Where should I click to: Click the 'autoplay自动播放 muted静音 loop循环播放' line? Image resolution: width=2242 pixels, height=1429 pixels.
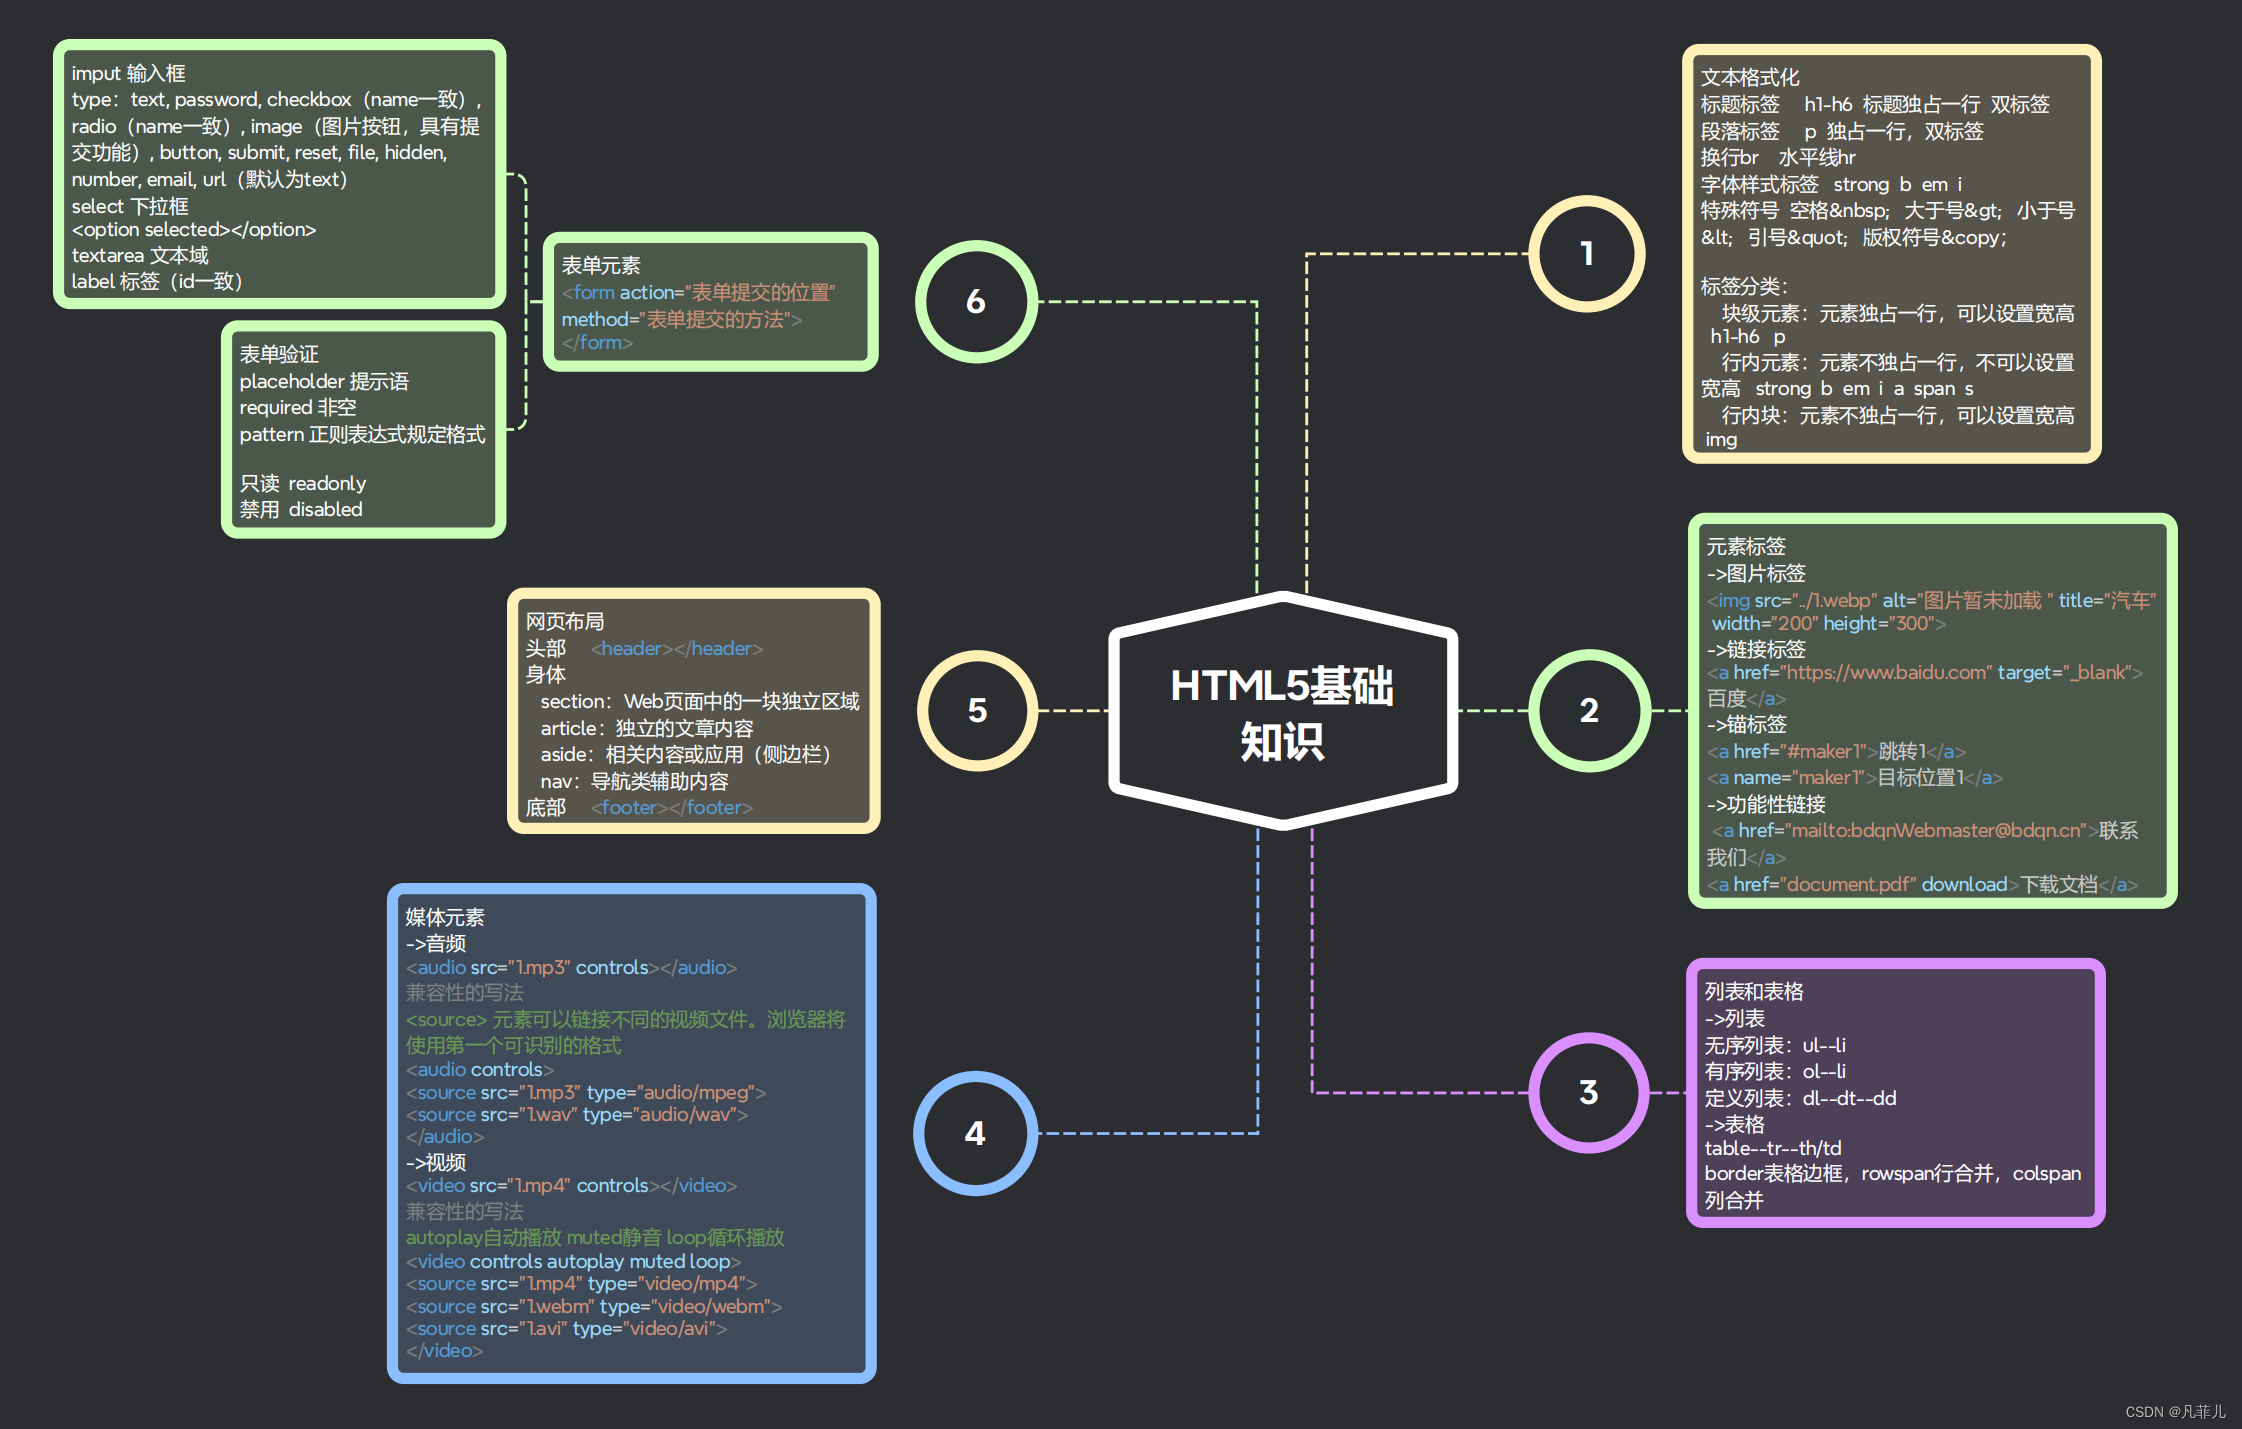click(595, 1238)
